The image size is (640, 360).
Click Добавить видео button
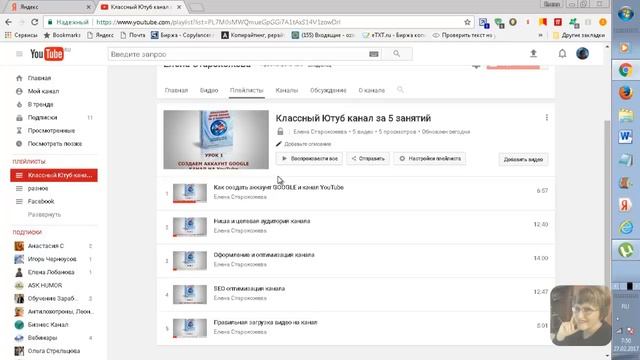tap(523, 159)
